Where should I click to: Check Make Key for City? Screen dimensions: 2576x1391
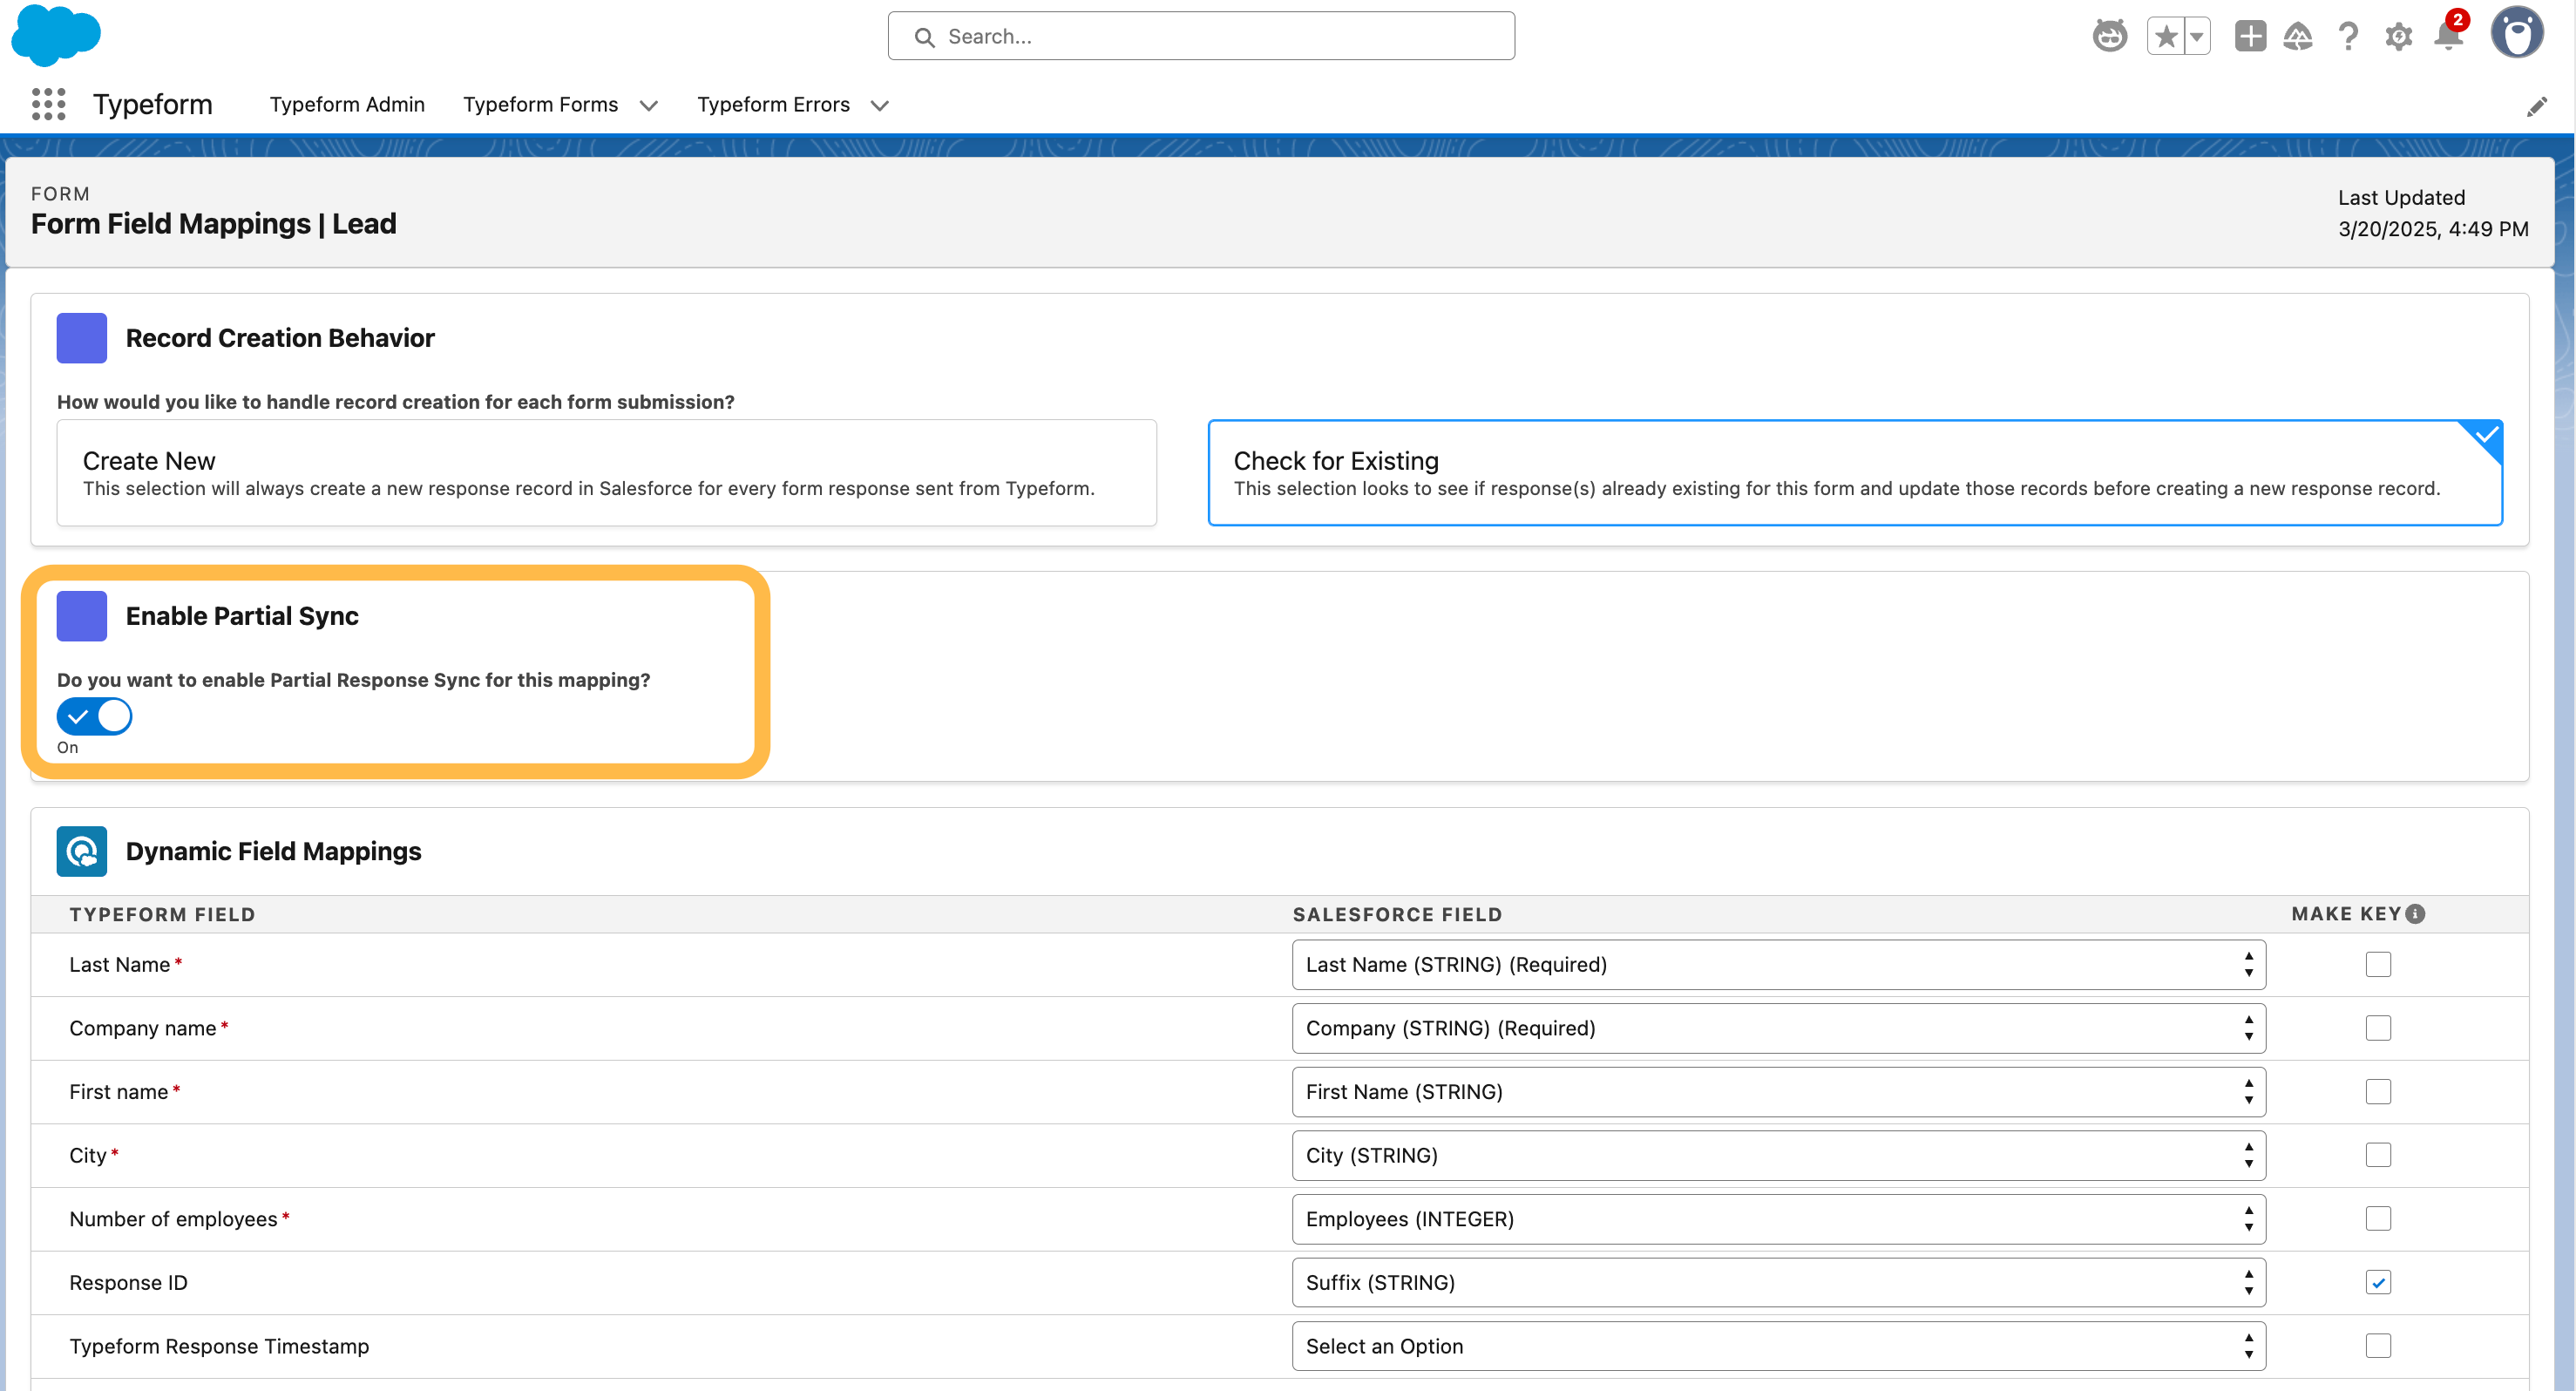pos(2378,1156)
